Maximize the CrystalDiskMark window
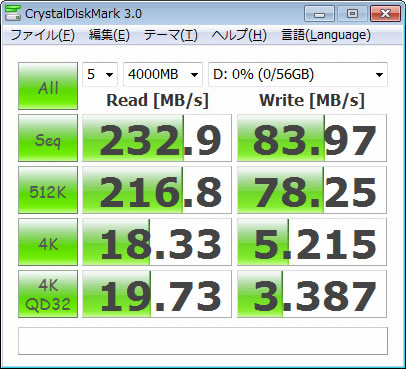Image resolution: width=406 pixels, height=369 pixels. [352, 14]
